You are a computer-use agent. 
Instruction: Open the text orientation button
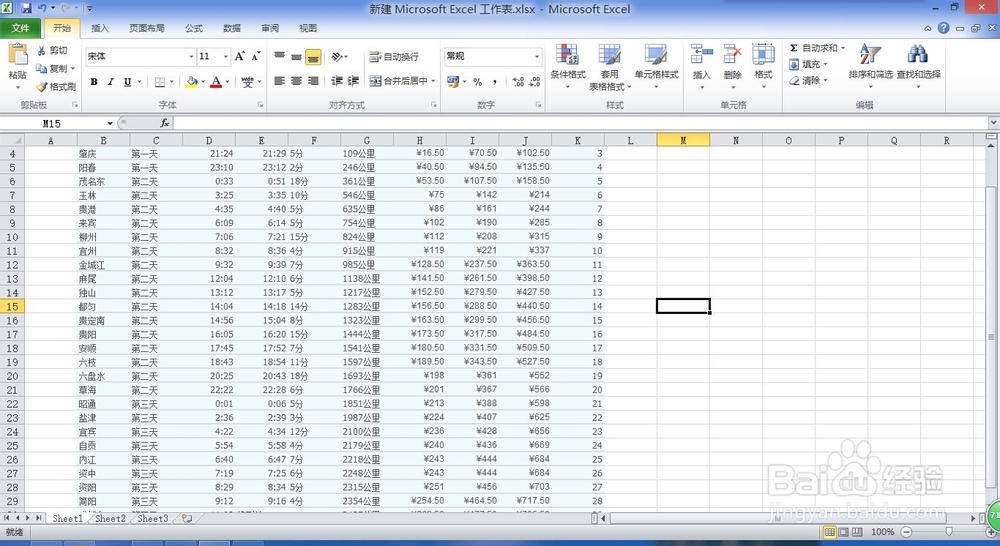click(x=339, y=57)
